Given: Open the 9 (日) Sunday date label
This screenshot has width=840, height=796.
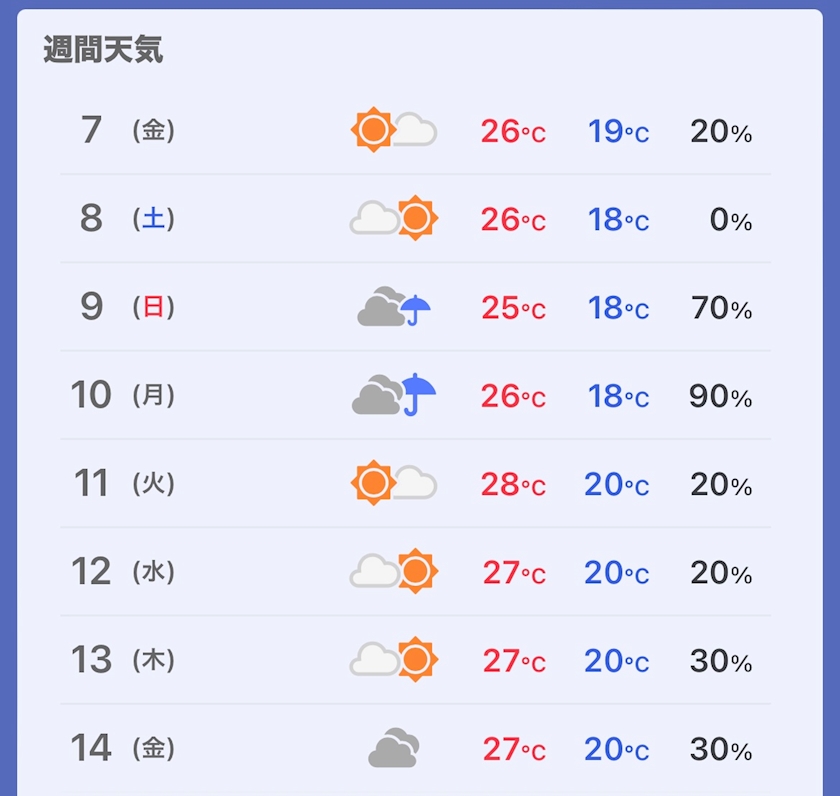Looking at the screenshot, I should pyautogui.click(x=128, y=306).
